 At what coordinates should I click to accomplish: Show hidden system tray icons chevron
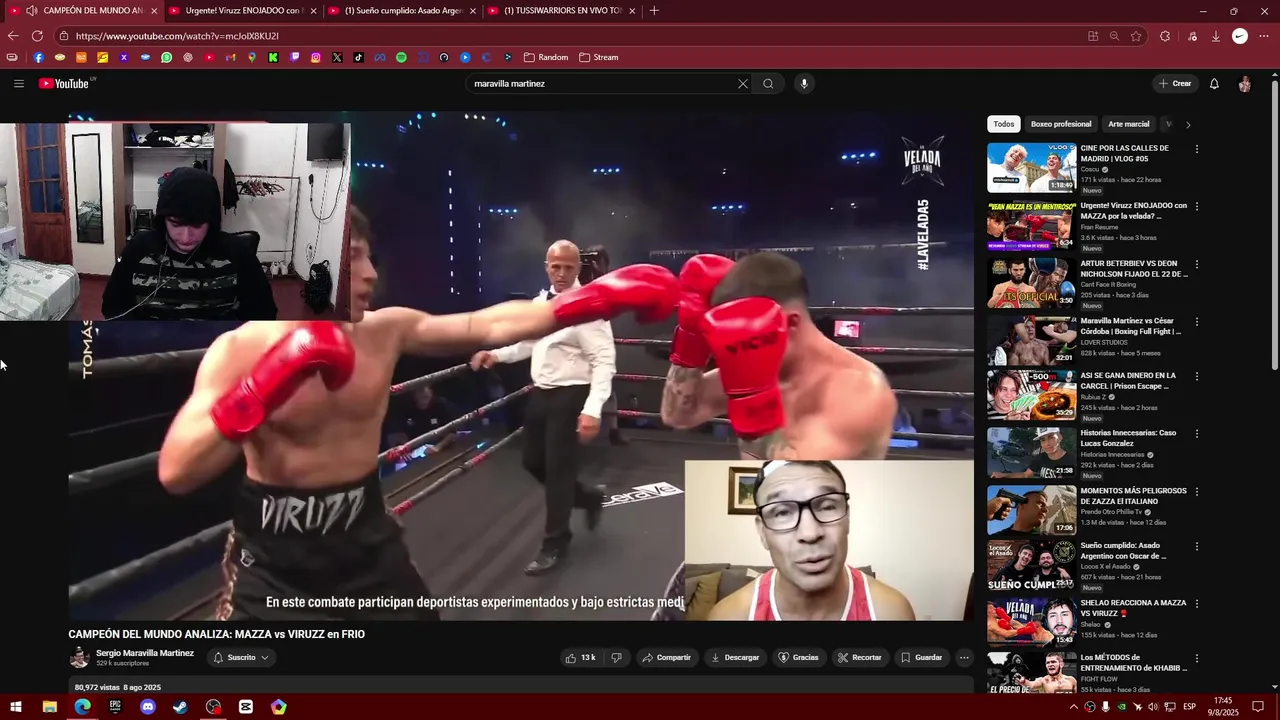click(x=1073, y=707)
